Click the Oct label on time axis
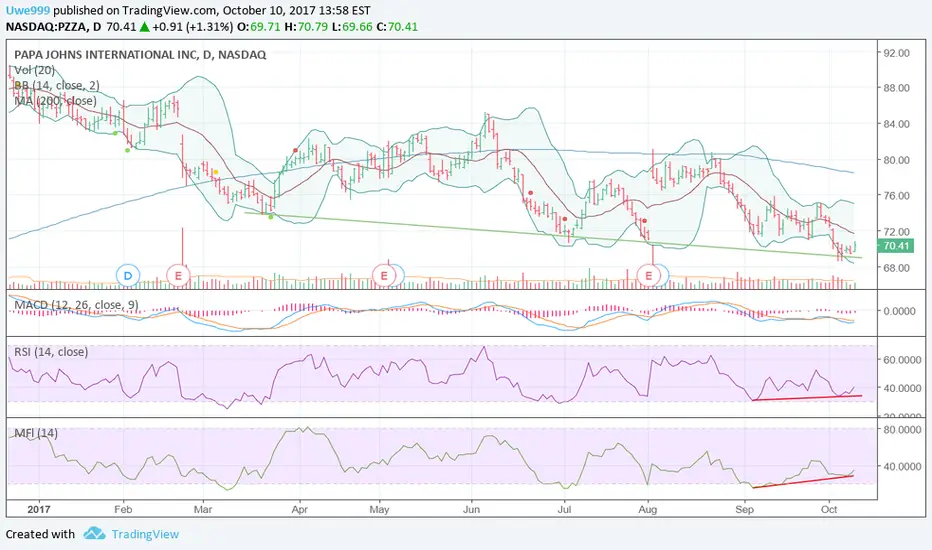 (x=829, y=510)
